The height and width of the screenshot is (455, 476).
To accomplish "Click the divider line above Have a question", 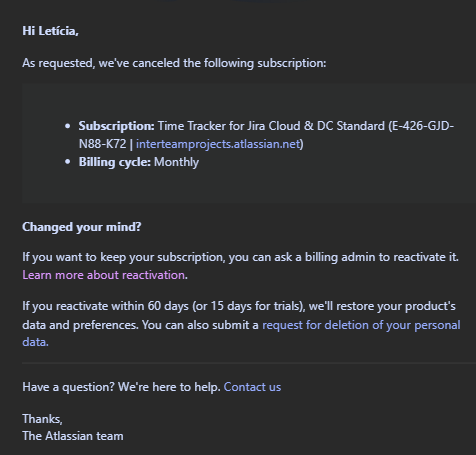I will pyautogui.click(x=249, y=363).
